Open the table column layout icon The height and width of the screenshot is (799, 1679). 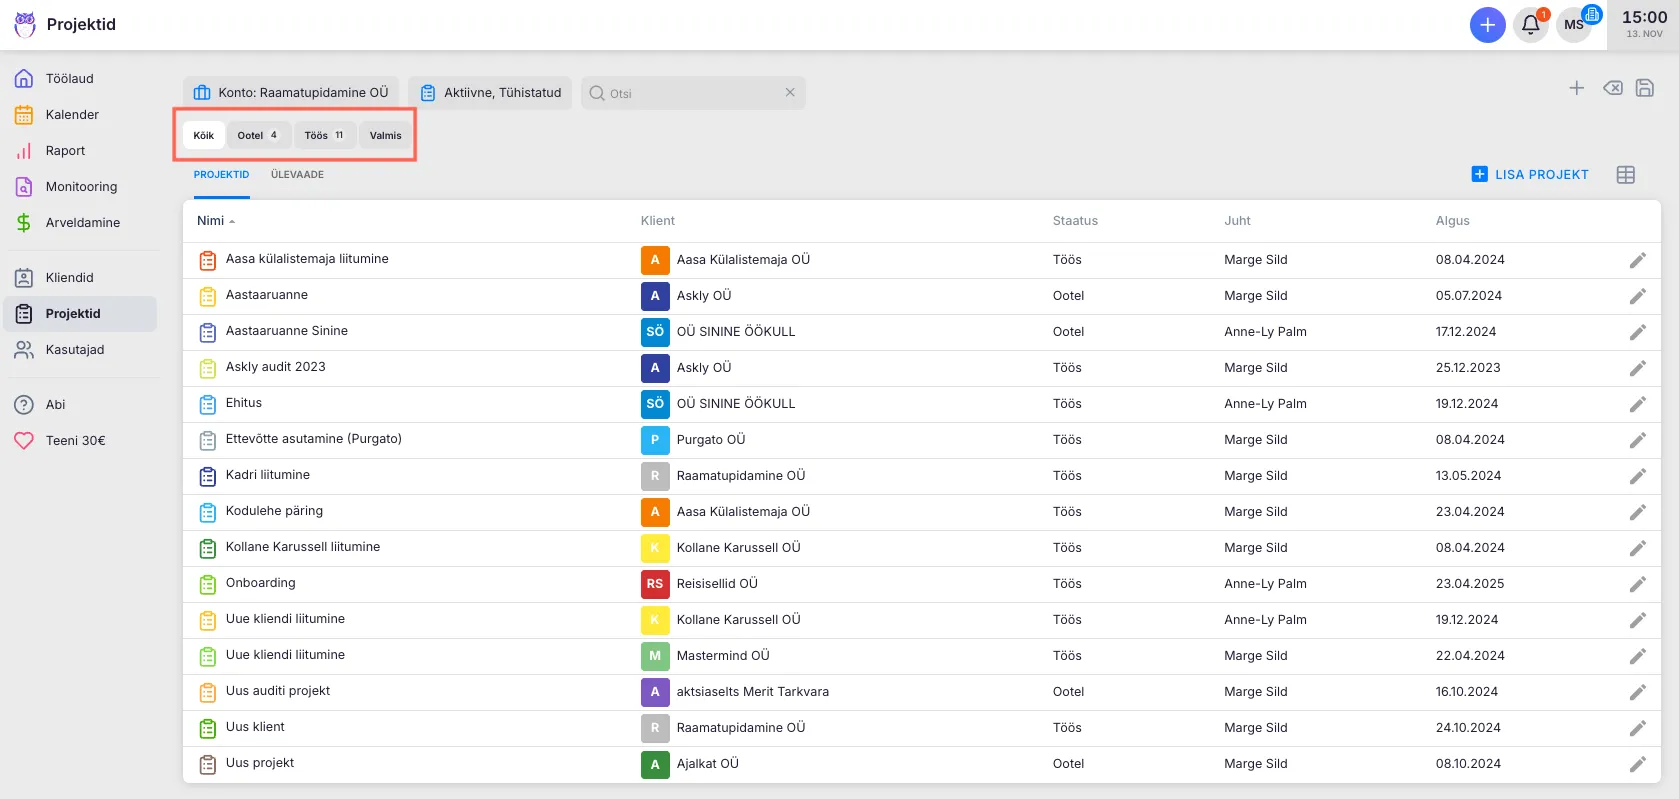pos(1626,175)
